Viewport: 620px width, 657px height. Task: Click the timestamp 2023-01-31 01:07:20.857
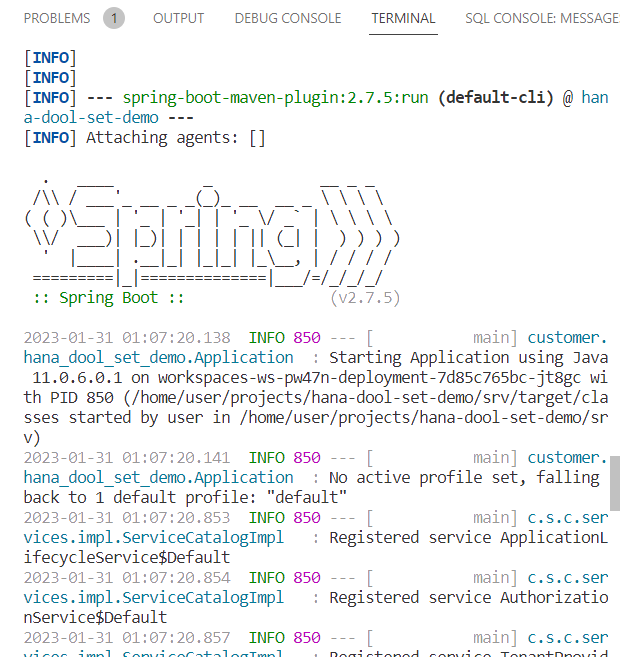127,637
